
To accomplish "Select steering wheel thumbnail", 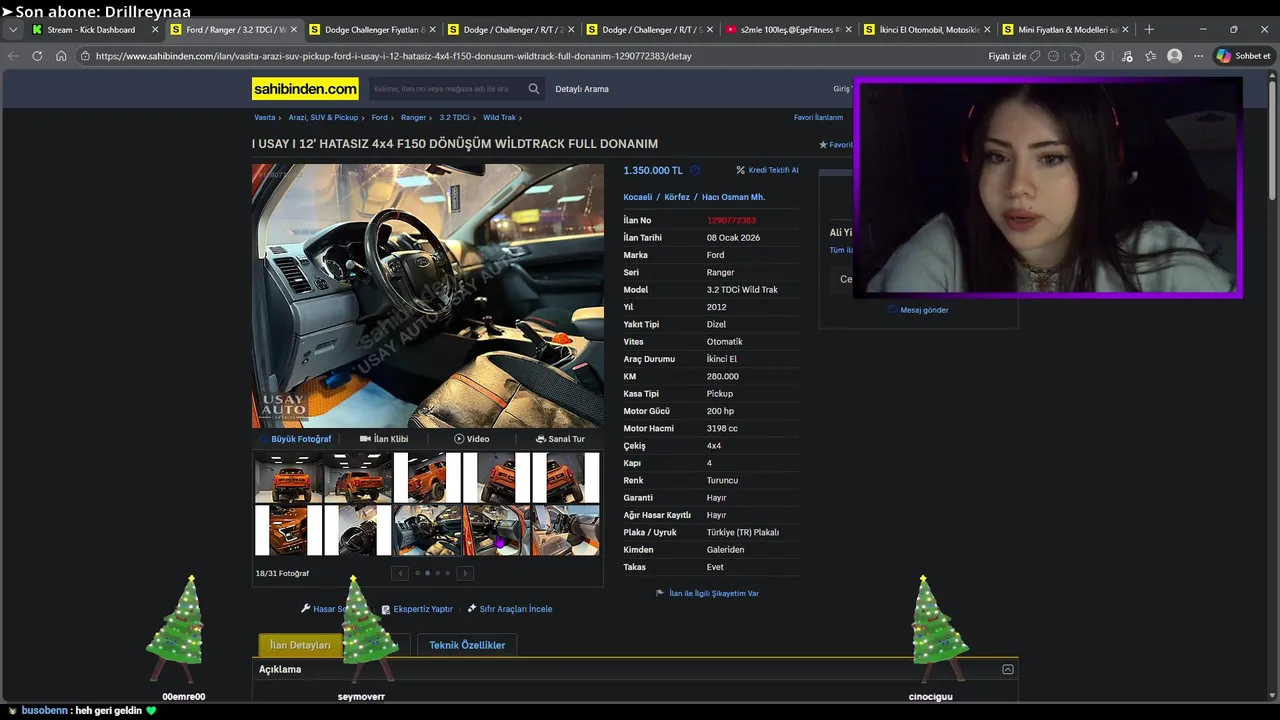I will (x=358, y=530).
